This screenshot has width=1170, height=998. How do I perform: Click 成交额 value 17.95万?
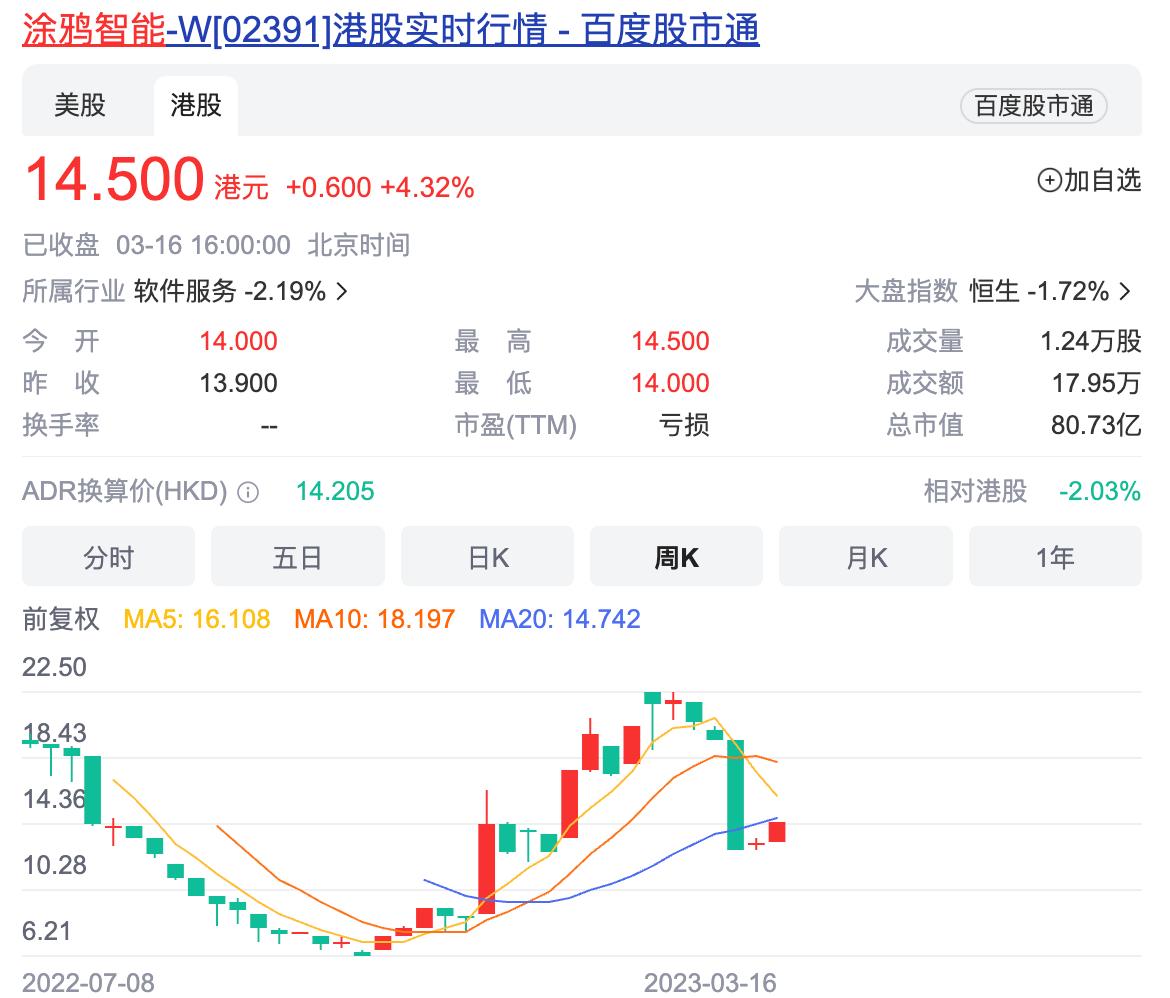pos(1096,383)
